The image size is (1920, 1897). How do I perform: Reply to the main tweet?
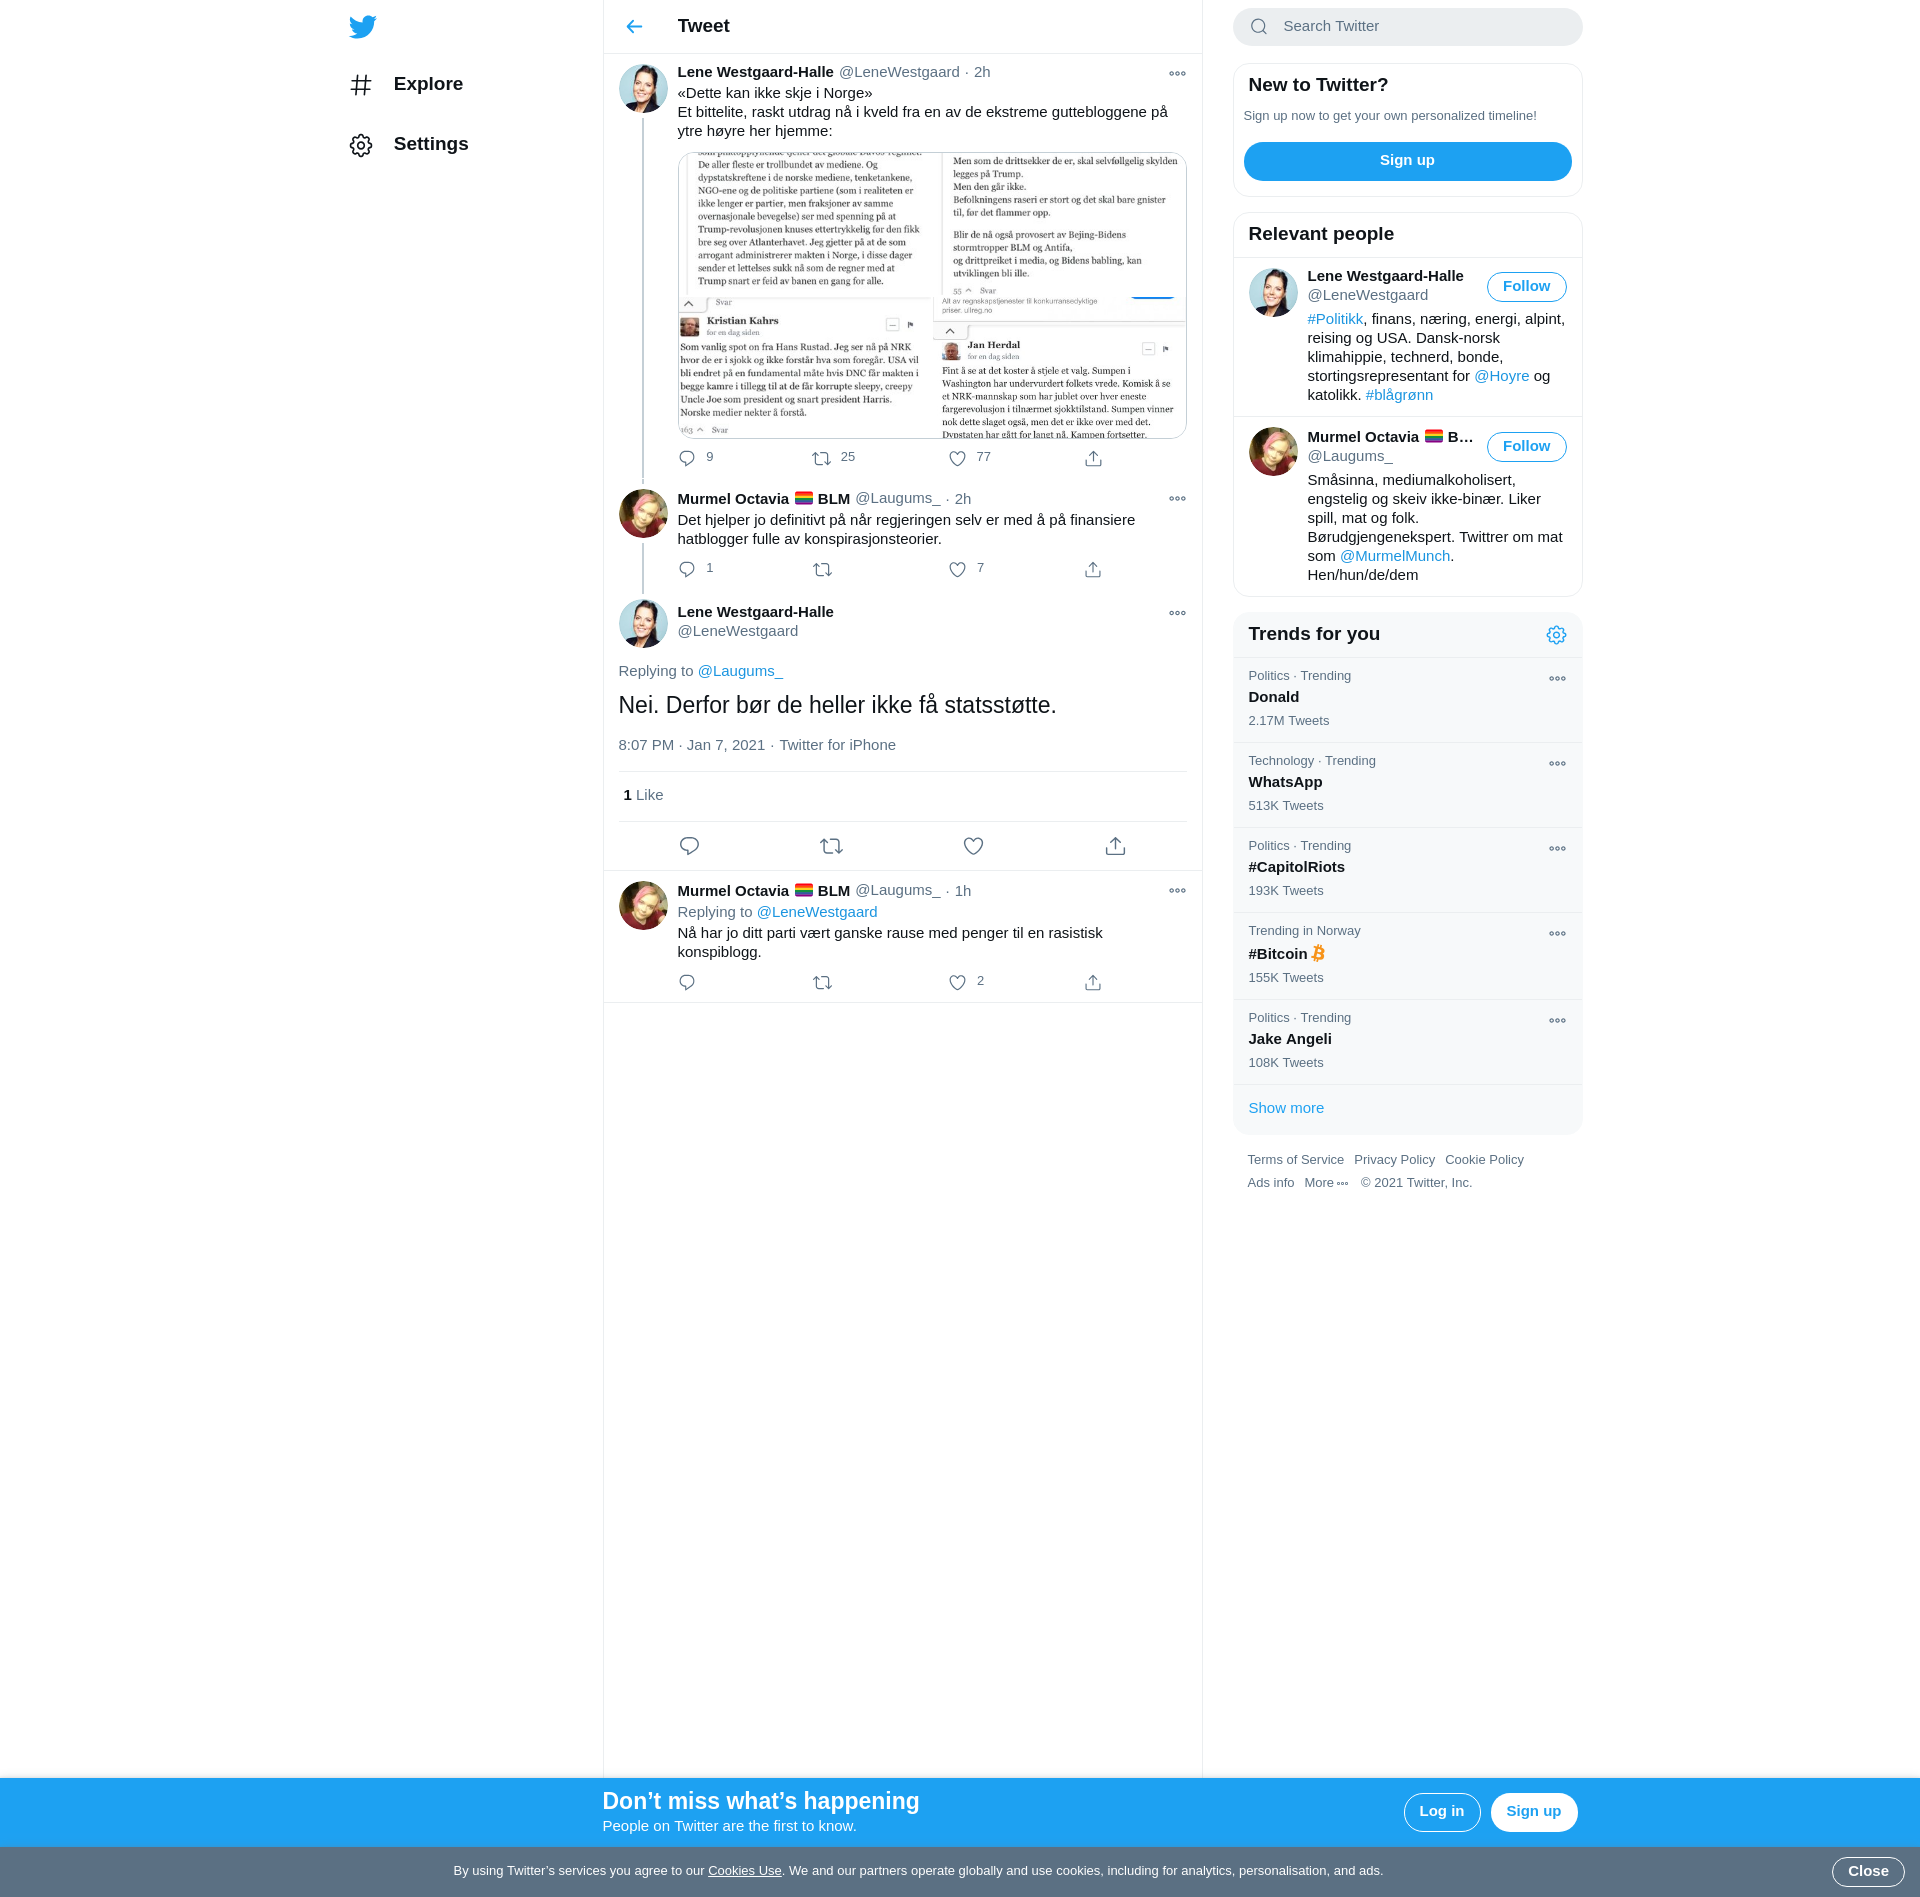[689, 846]
